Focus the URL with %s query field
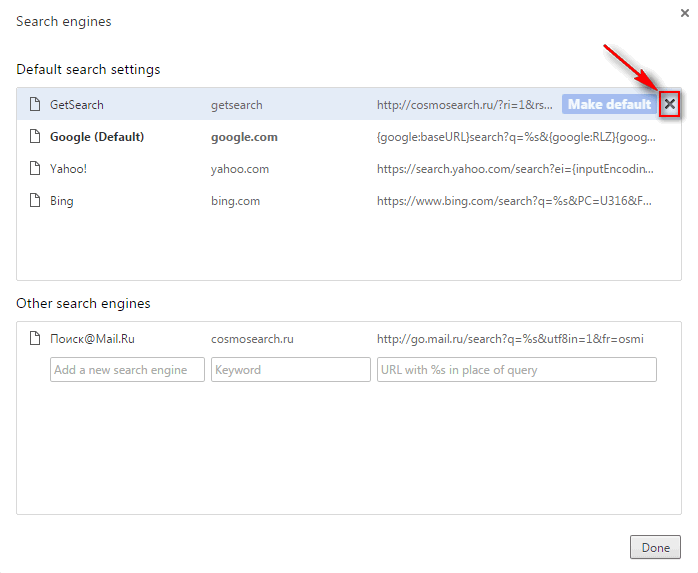This screenshot has height=573, width=698. pos(517,370)
